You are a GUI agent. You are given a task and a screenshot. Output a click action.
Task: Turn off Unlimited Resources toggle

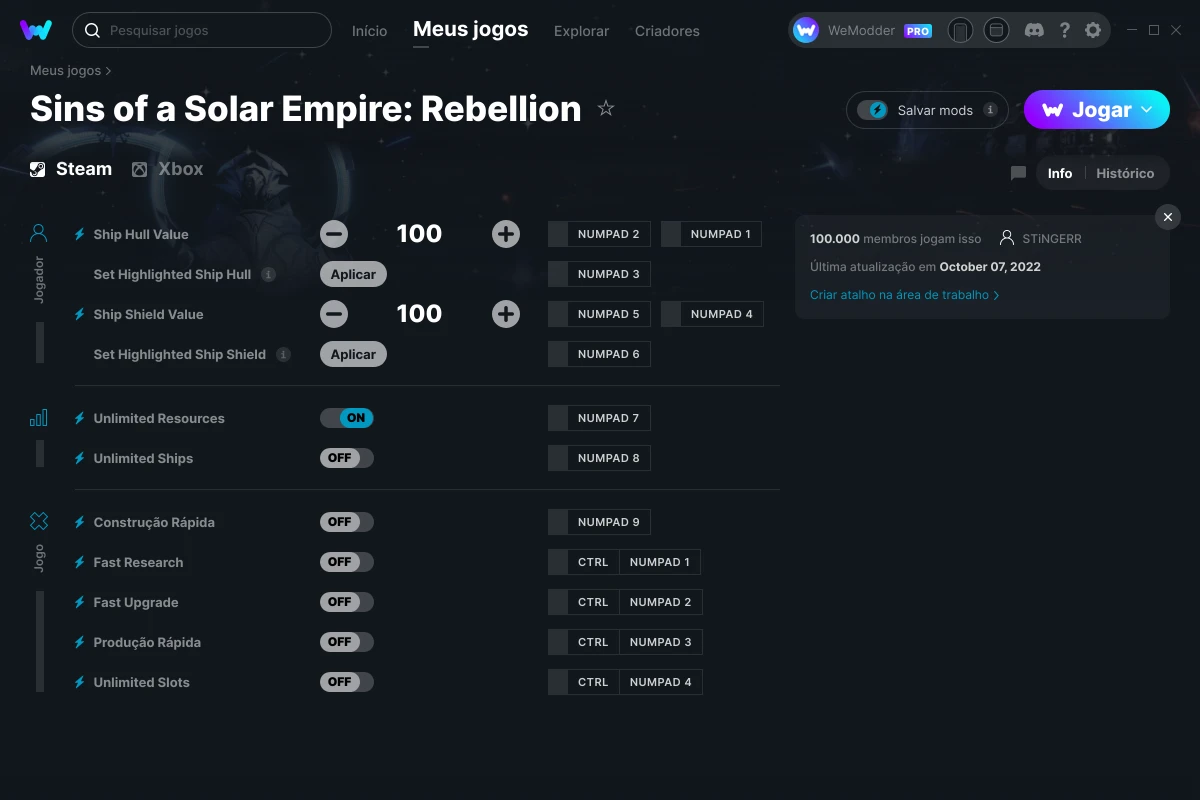(347, 418)
